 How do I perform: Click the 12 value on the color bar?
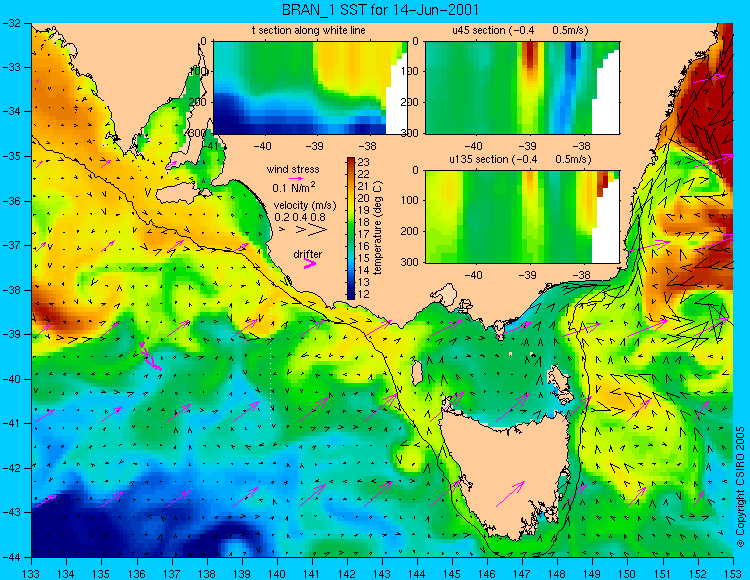click(364, 294)
